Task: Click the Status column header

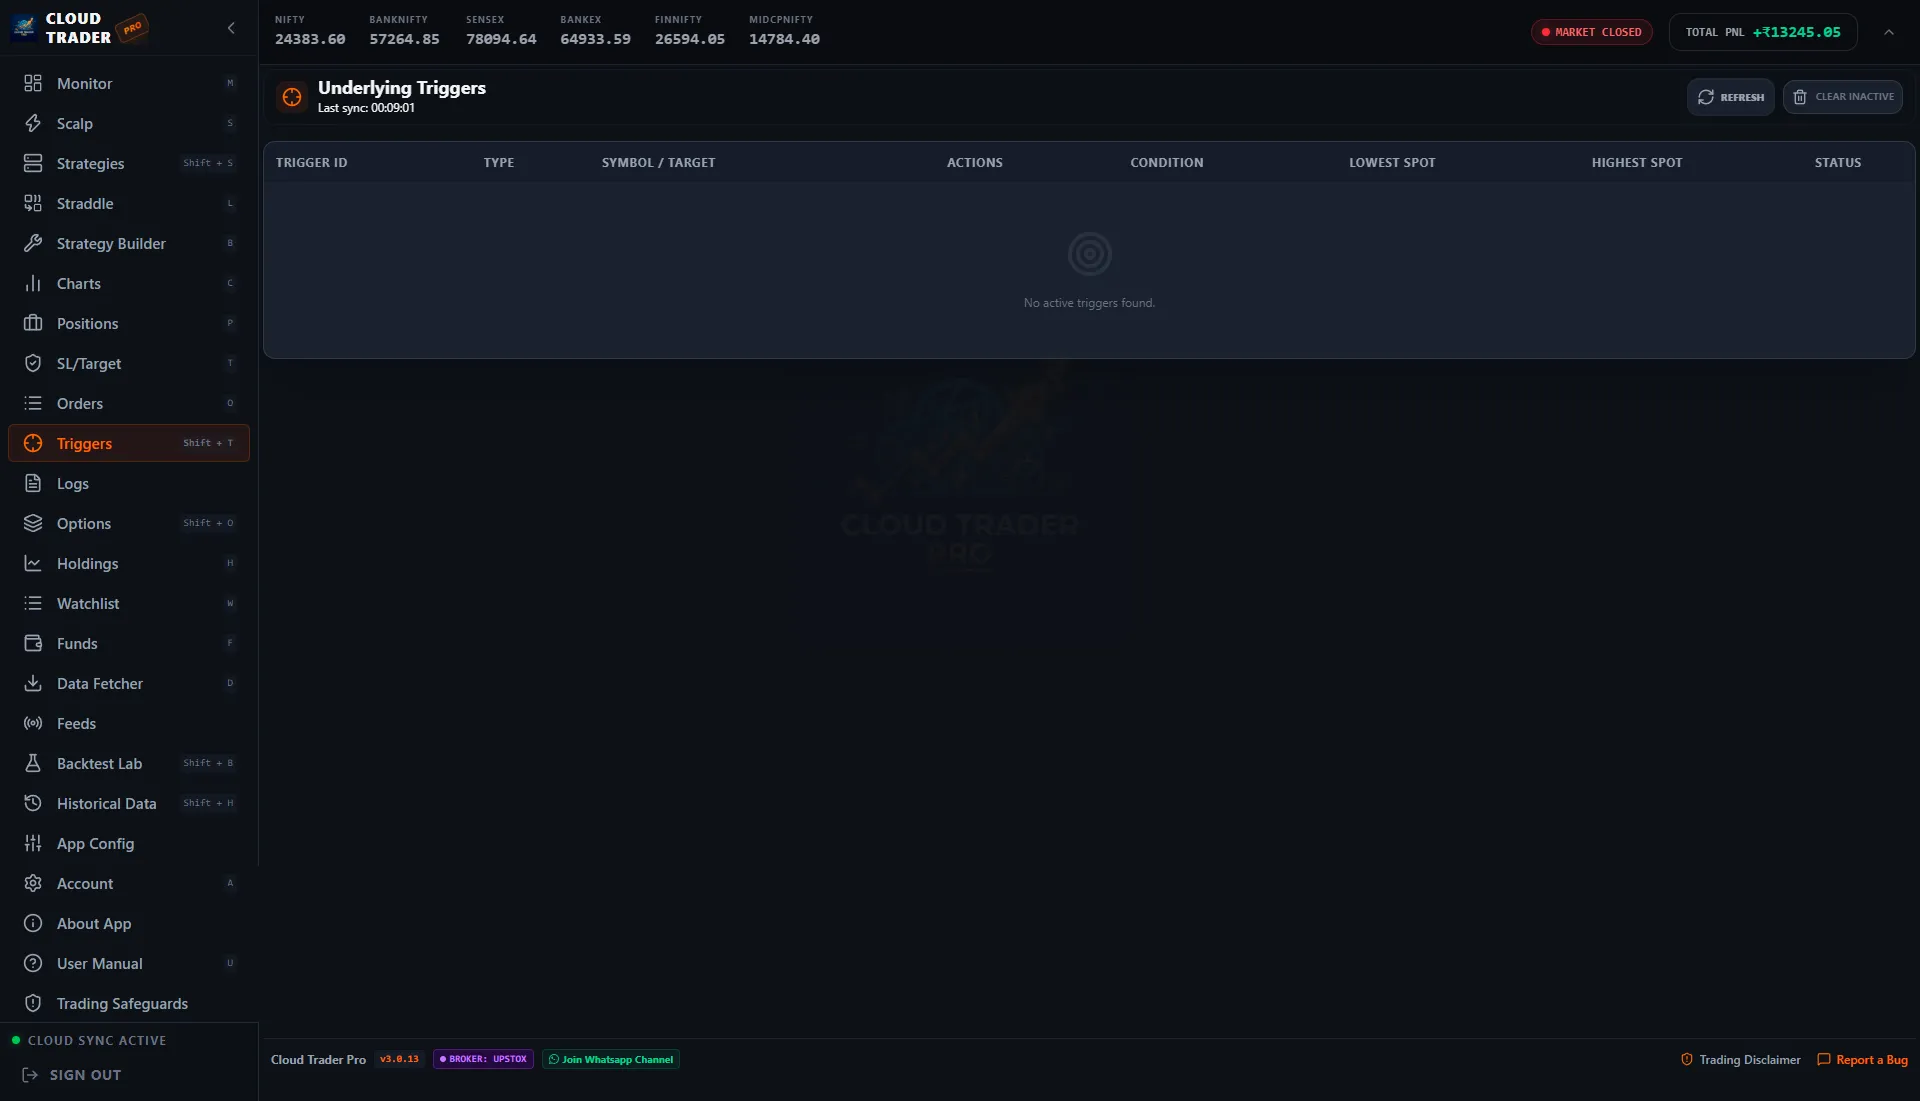Action: coord(1838,162)
